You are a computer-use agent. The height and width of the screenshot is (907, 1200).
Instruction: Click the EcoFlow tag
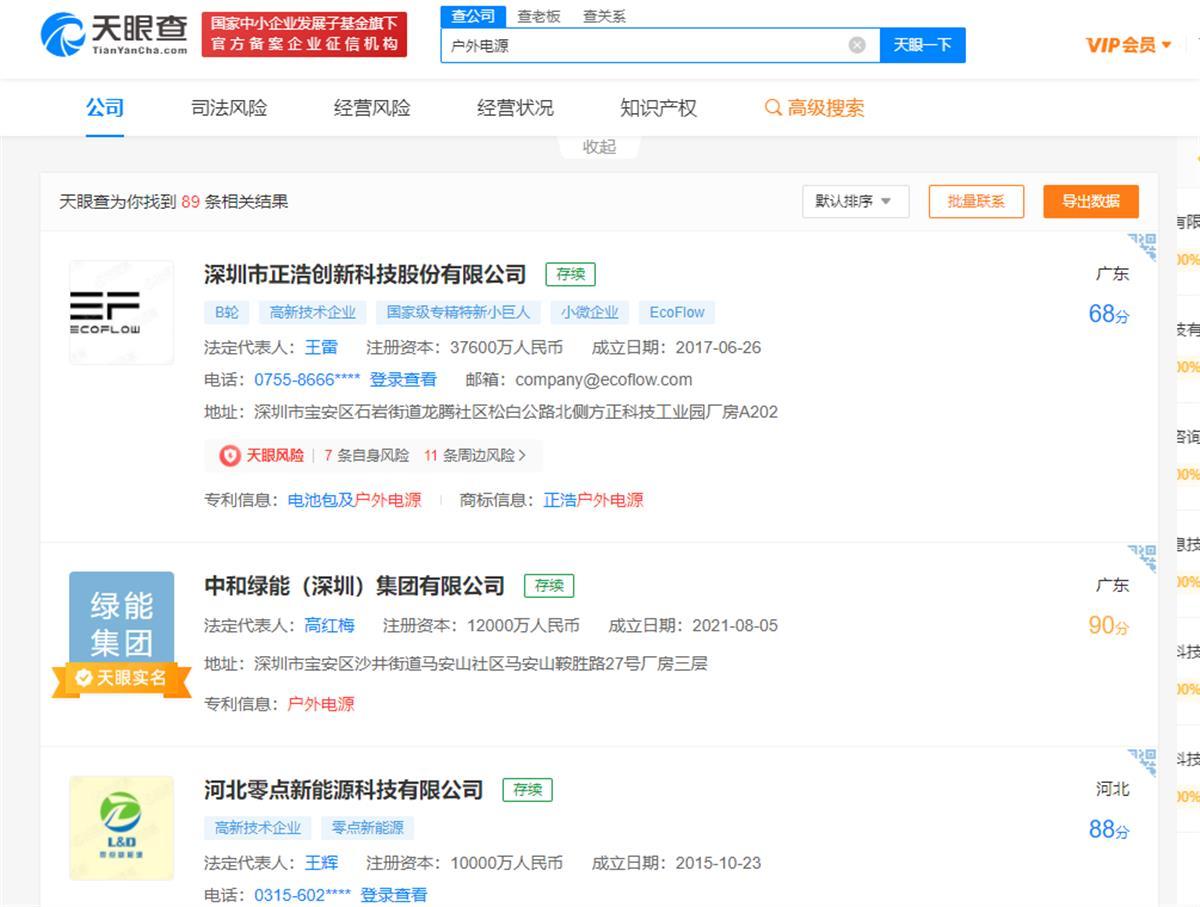tap(677, 312)
